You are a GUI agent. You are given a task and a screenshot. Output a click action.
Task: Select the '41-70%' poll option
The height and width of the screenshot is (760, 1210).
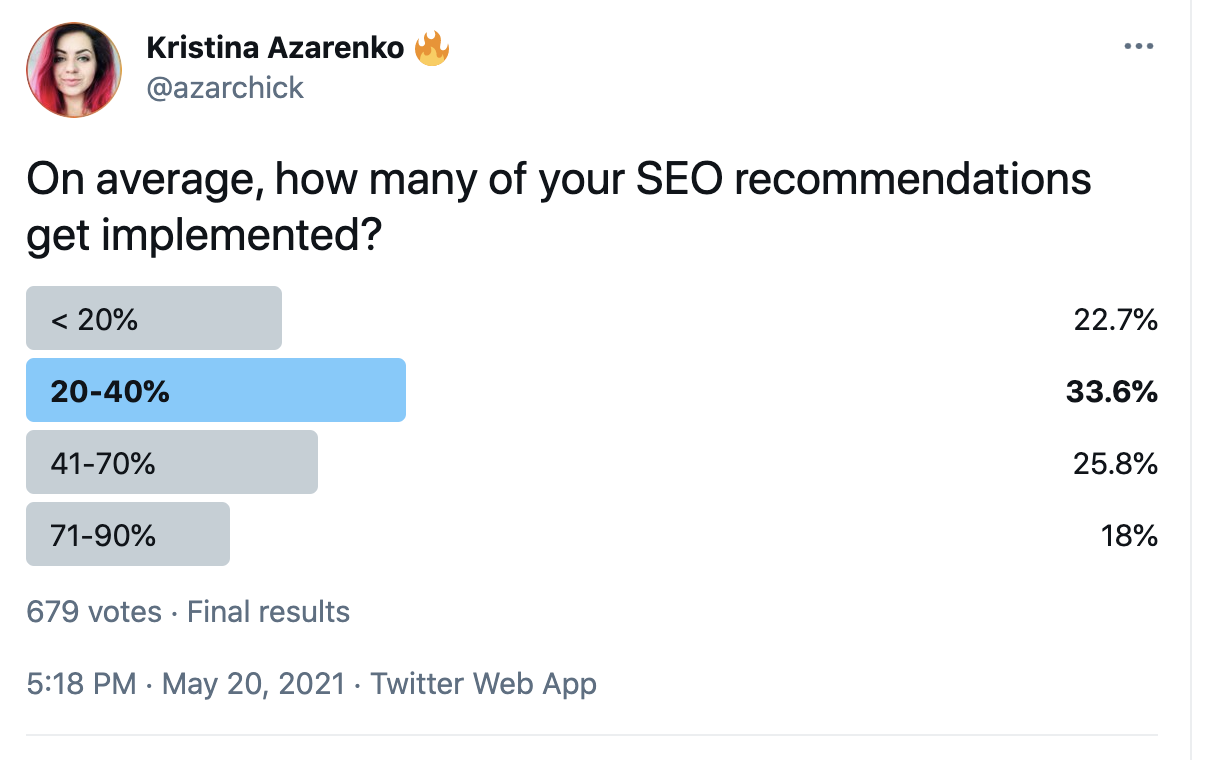tap(170, 462)
